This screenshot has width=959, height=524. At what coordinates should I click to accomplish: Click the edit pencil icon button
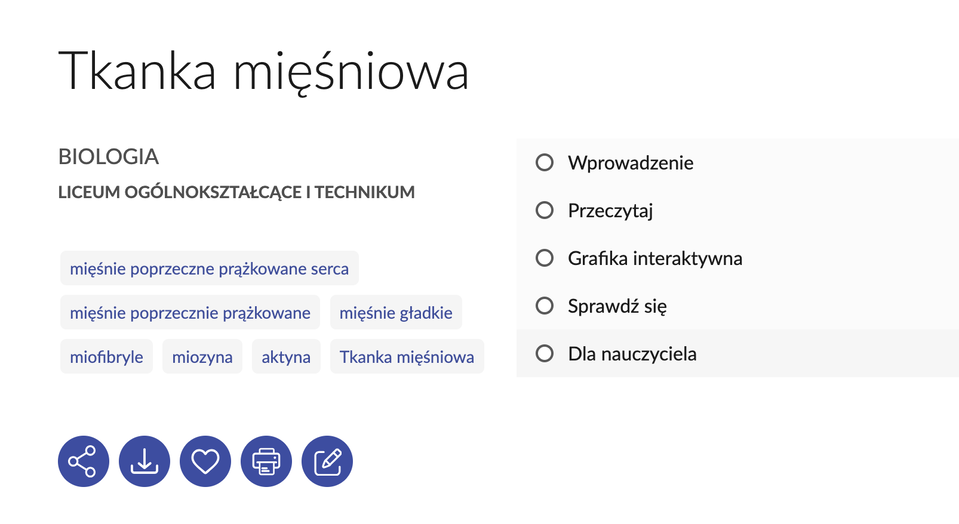327,461
